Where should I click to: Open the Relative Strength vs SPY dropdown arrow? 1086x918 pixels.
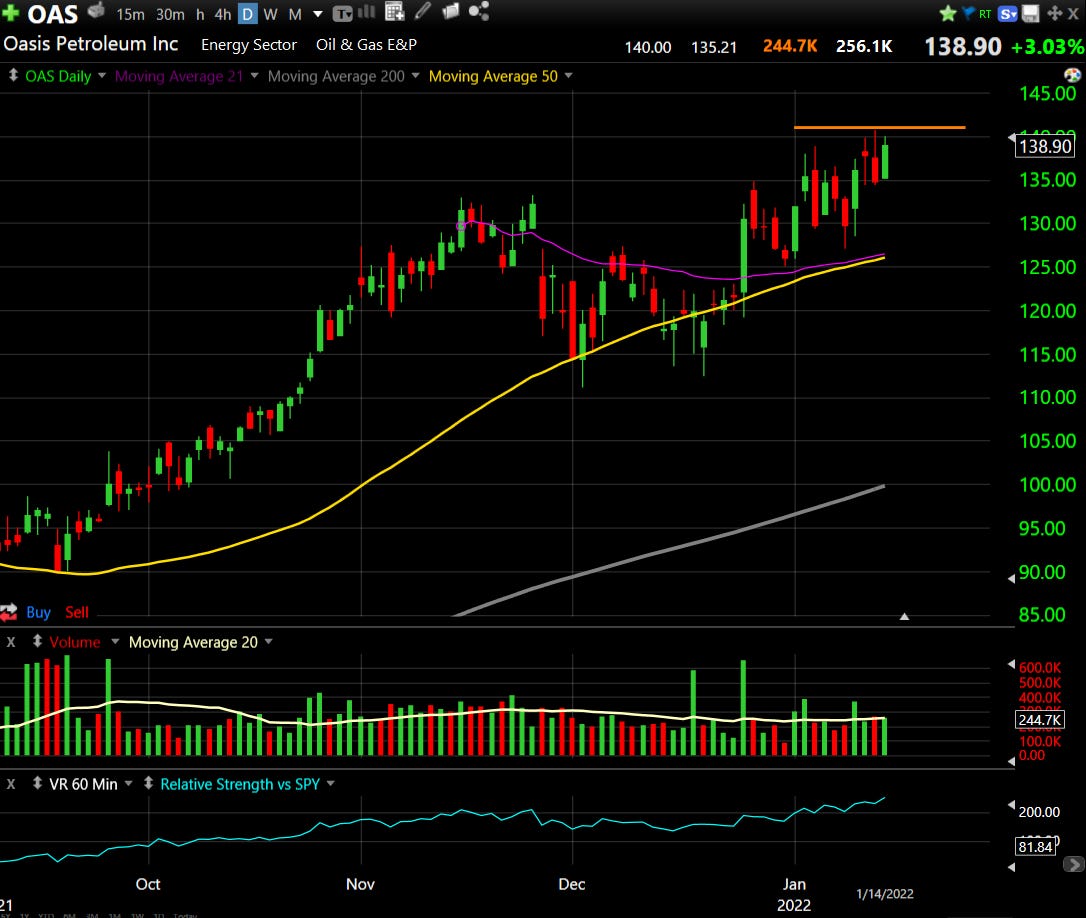click(x=330, y=784)
